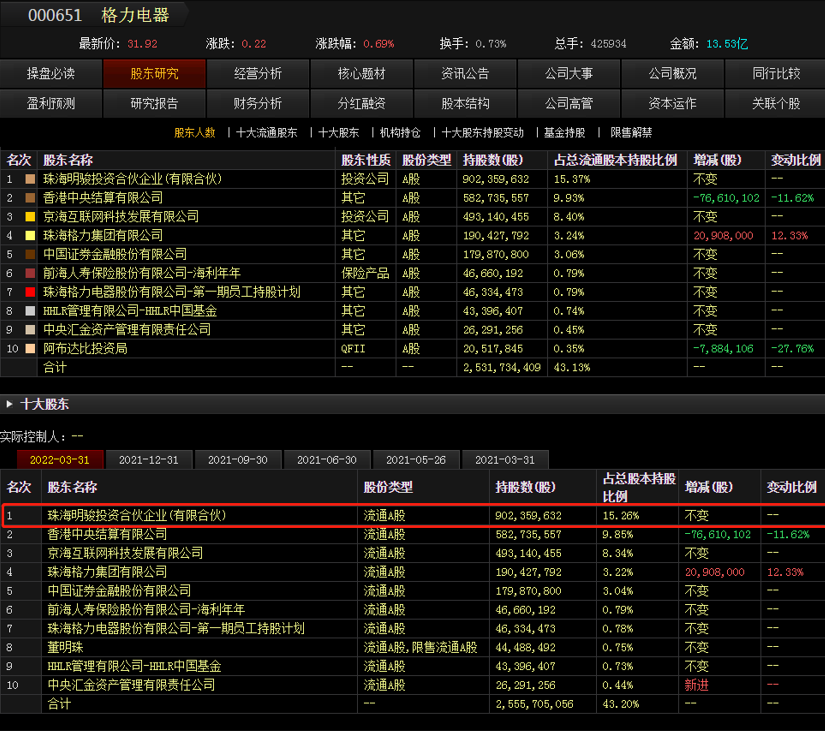The width and height of the screenshot is (825, 731).
Task: Click 变动比例 header in bottom table
Action: 791,487
